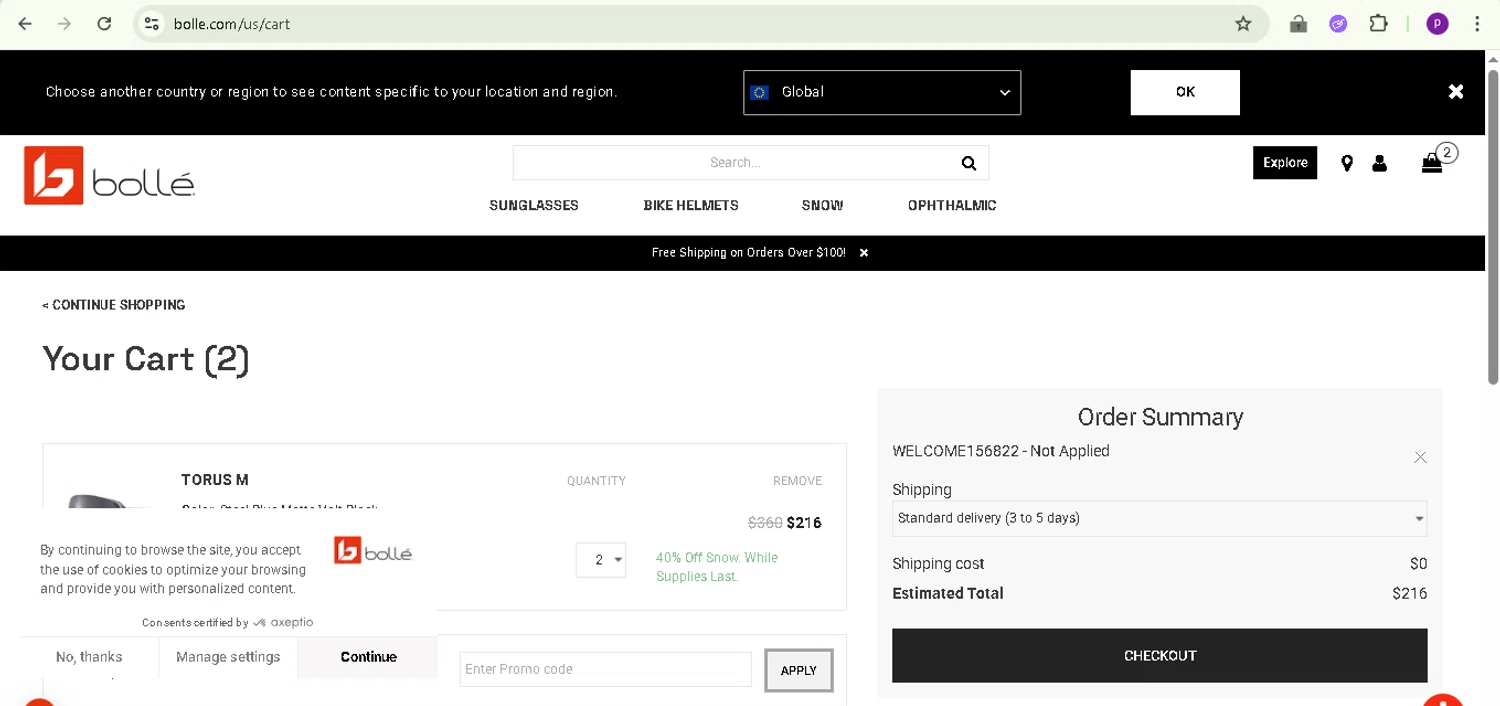1500x706 pixels.
Task: Open the Chrome three-dot menu
Action: pyautogui.click(x=1477, y=24)
